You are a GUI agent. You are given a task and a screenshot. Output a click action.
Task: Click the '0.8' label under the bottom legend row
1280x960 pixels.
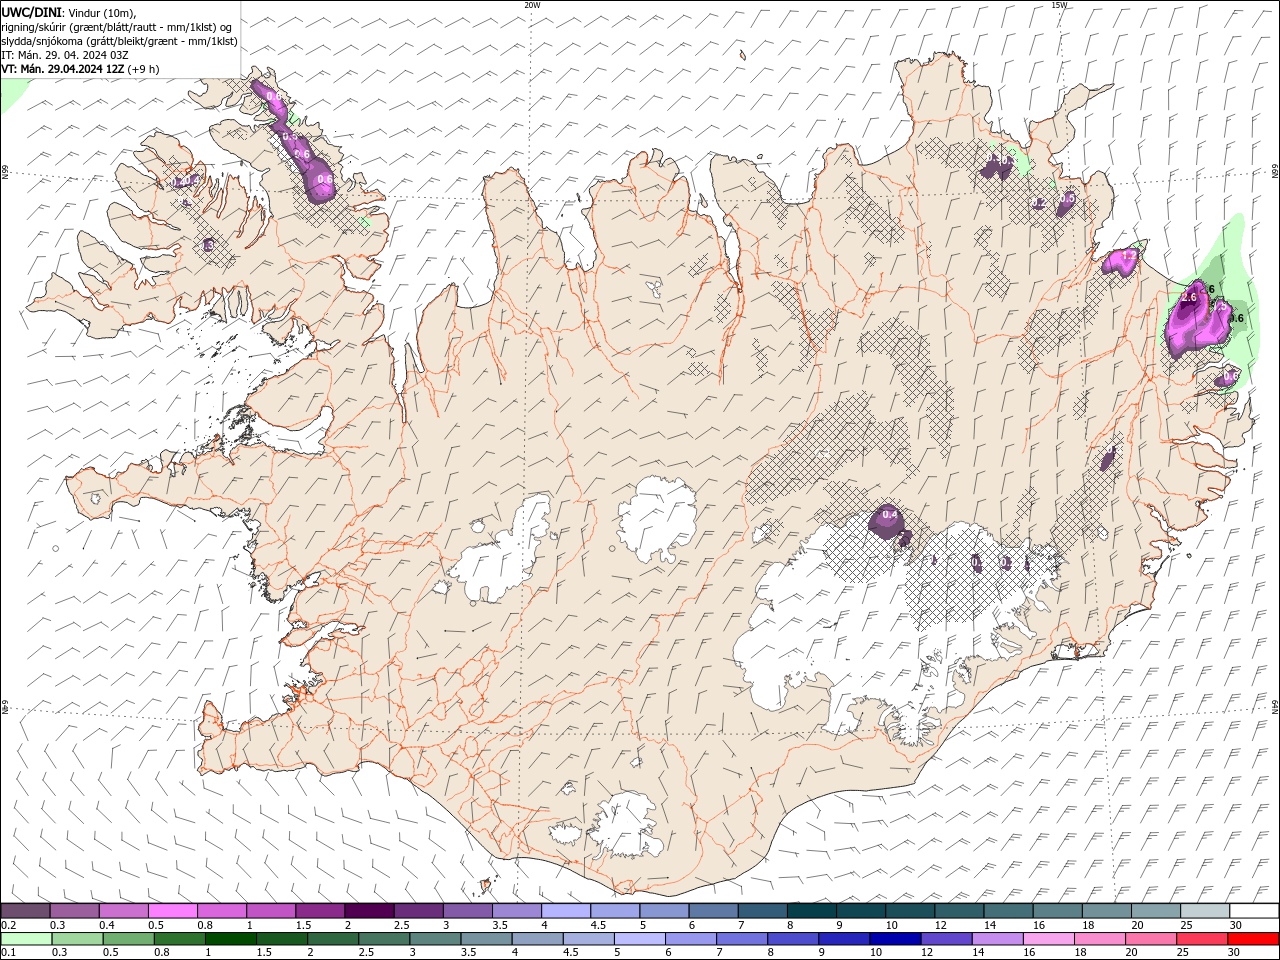click(x=162, y=953)
